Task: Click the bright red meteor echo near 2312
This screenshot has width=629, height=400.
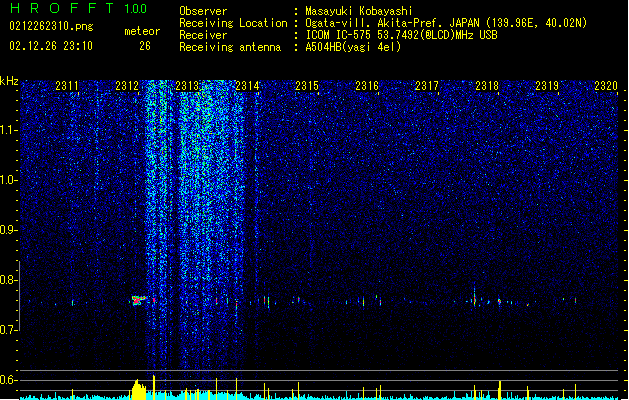Action: (138, 300)
